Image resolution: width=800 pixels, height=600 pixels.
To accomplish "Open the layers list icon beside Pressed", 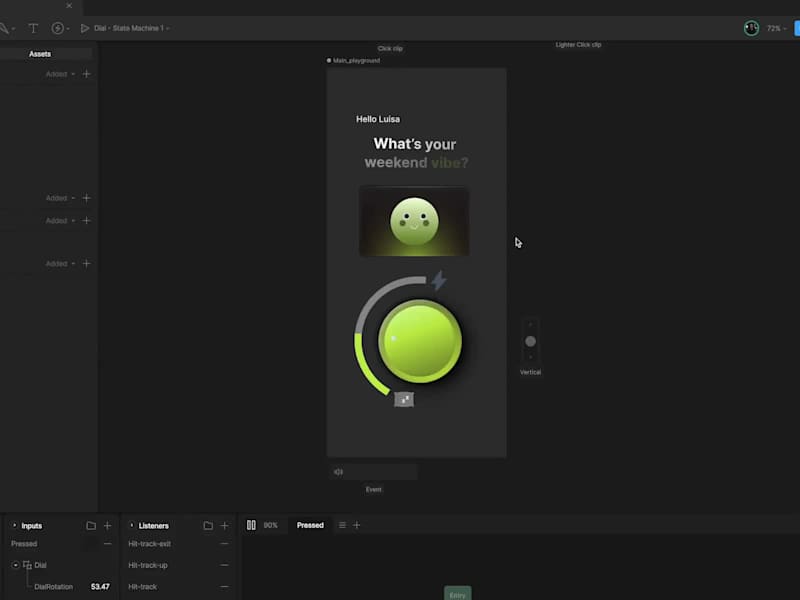I will click(x=342, y=525).
